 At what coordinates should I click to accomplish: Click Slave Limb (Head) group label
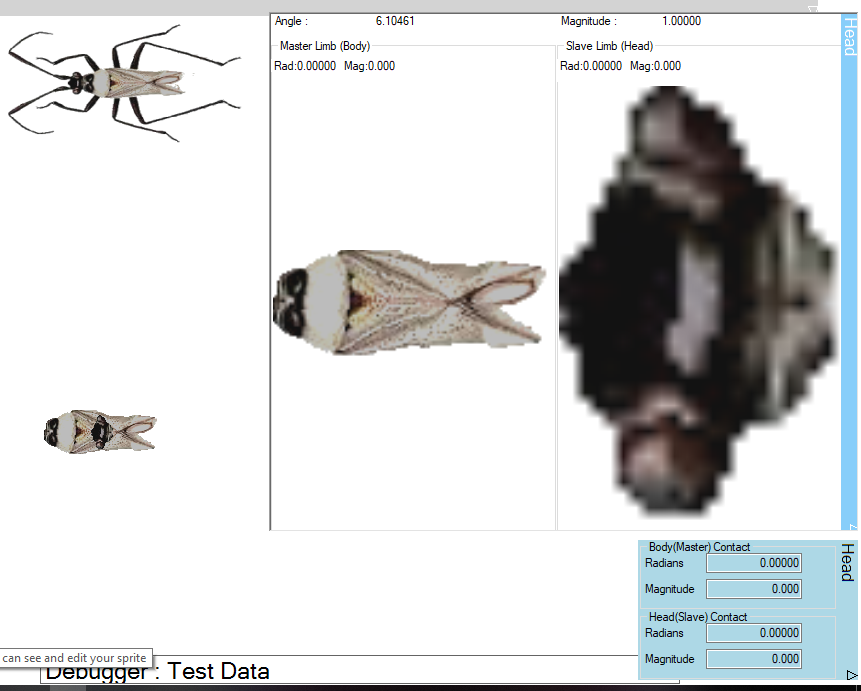[610, 46]
